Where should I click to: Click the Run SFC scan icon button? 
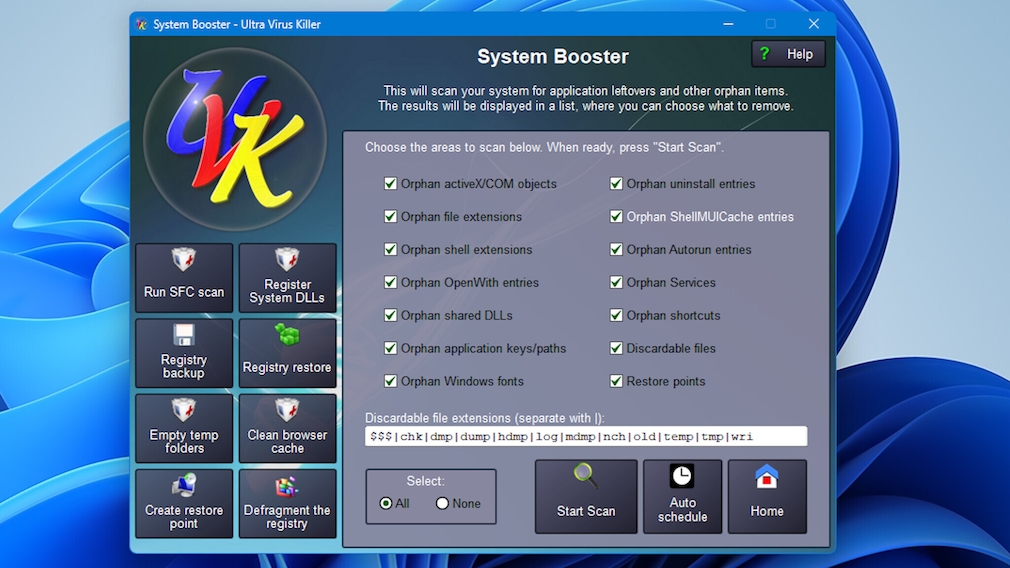pyautogui.click(x=184, y=278)
